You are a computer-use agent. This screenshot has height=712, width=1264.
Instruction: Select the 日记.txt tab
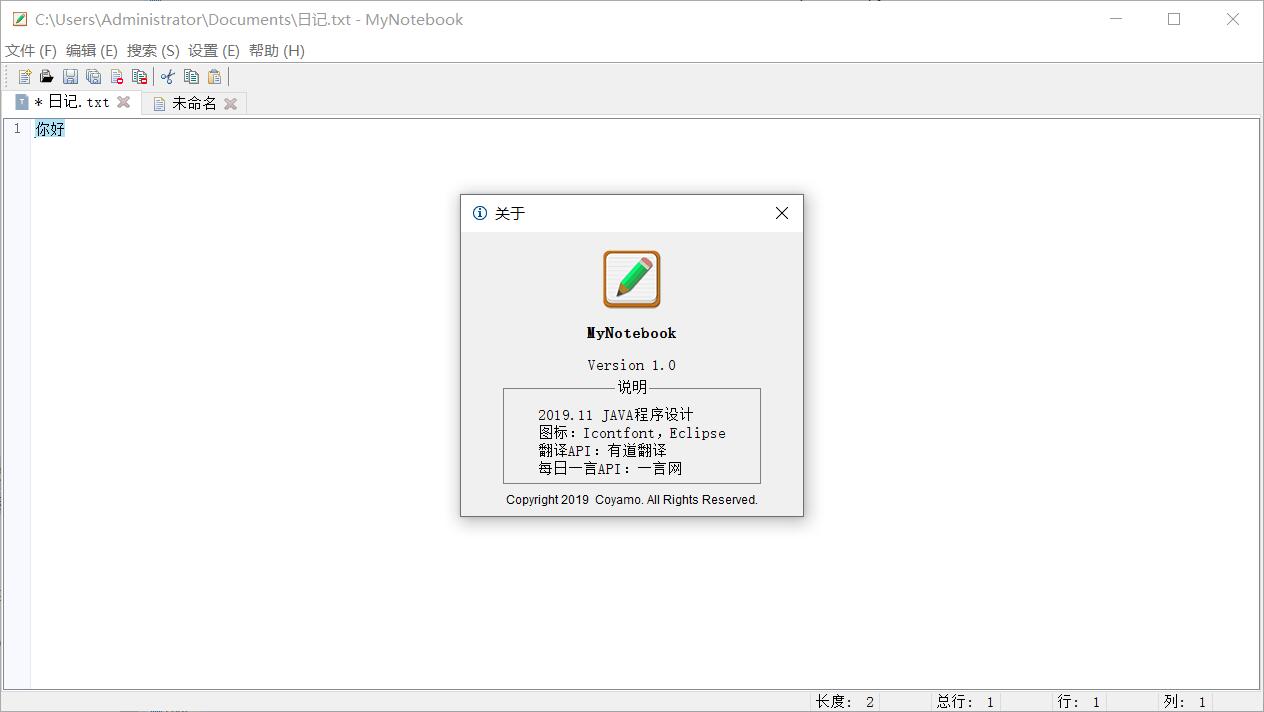[x=72, y=102]
